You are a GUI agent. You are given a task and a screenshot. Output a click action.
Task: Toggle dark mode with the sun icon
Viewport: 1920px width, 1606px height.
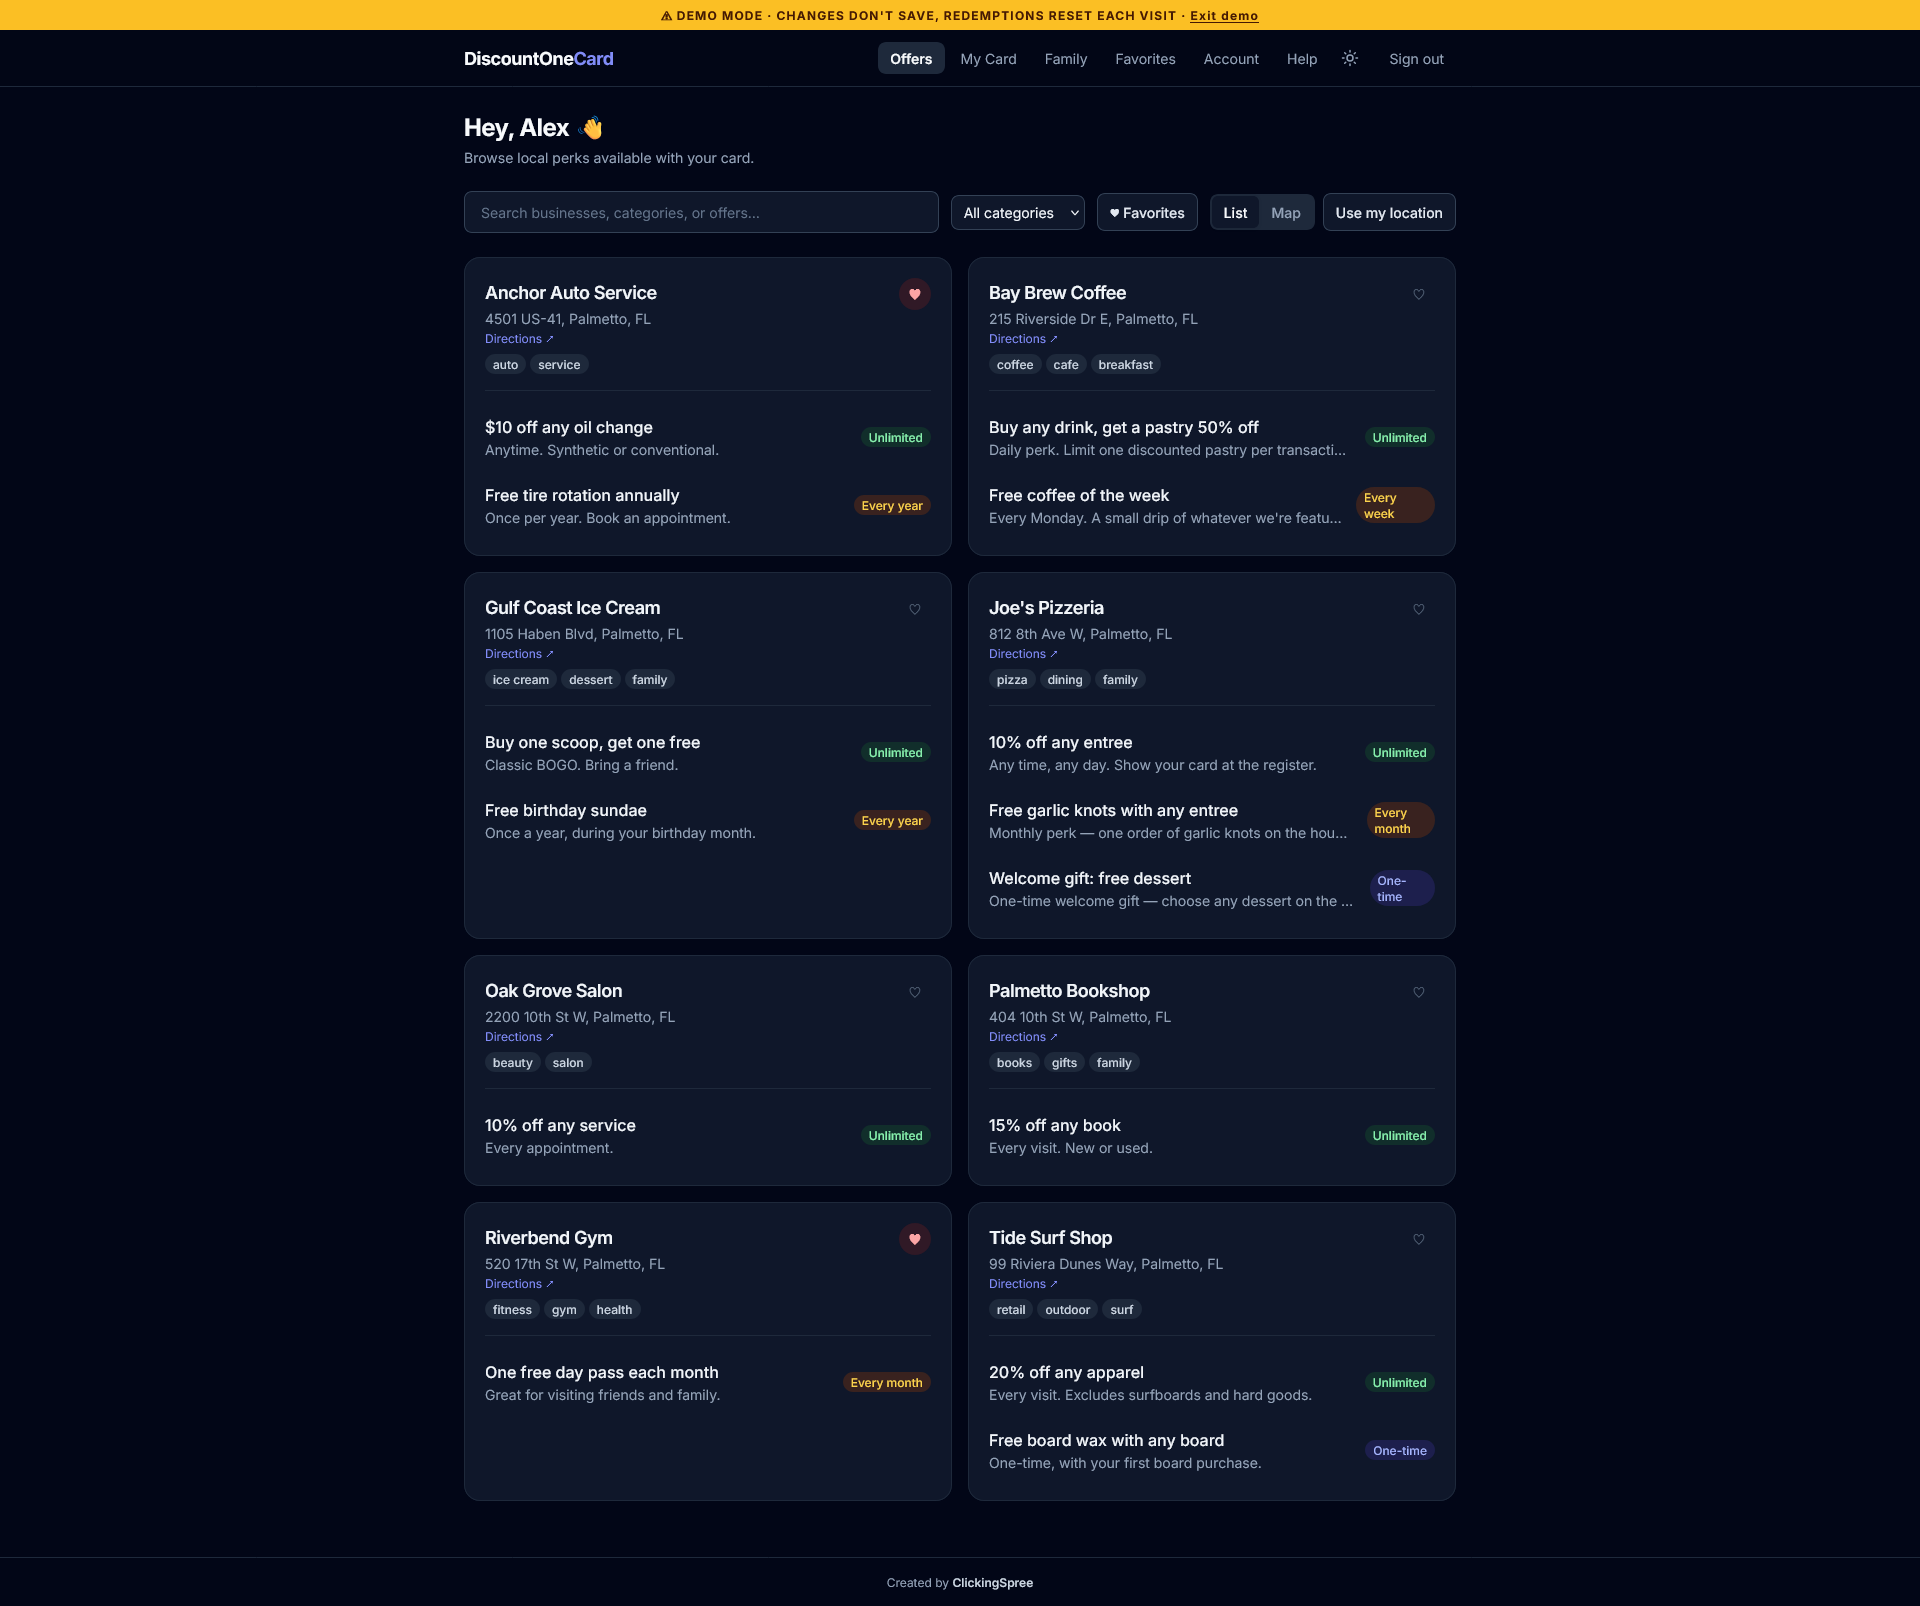1349,58
